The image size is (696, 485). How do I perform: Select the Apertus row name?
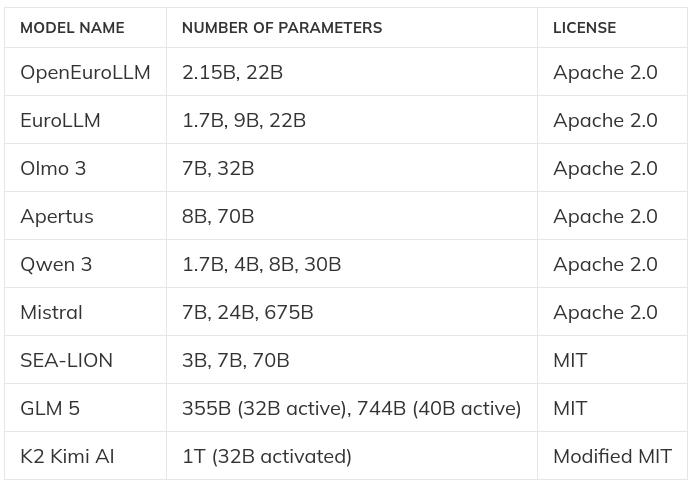tap(57, 216)
